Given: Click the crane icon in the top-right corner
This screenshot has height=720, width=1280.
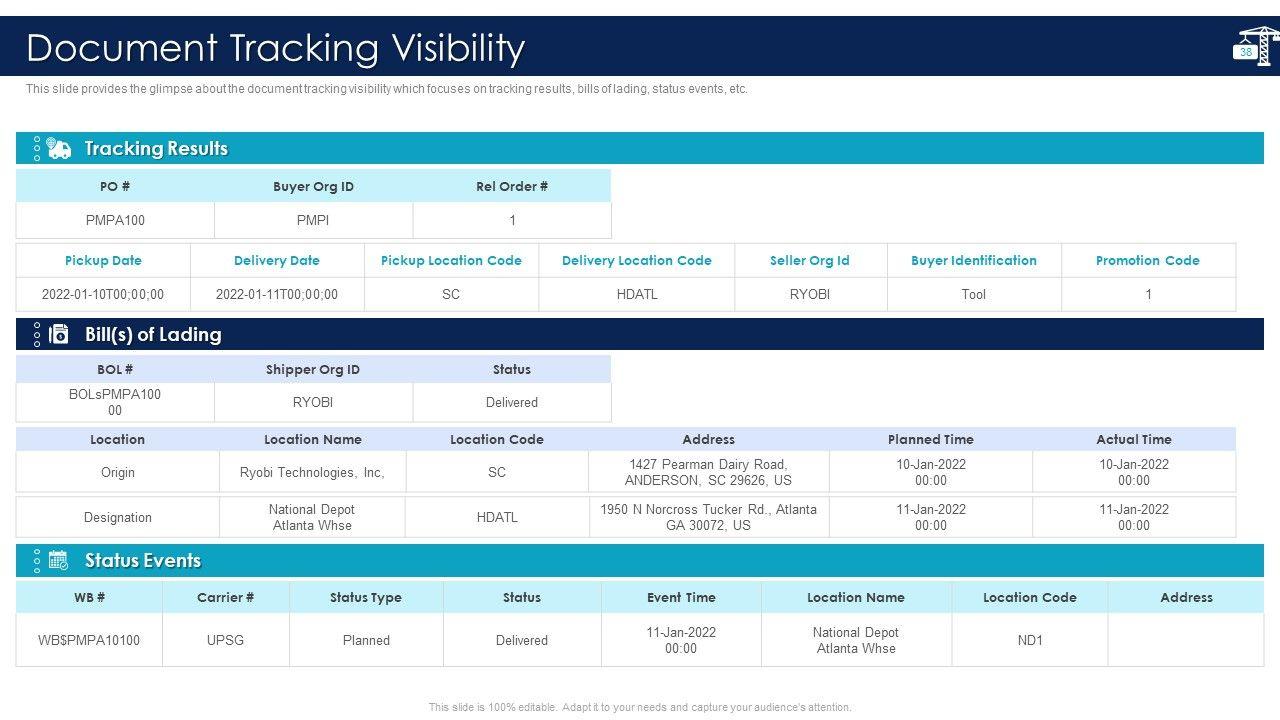Looking at the screenshot, I should pyautogui.click(x=1256, y=46).
